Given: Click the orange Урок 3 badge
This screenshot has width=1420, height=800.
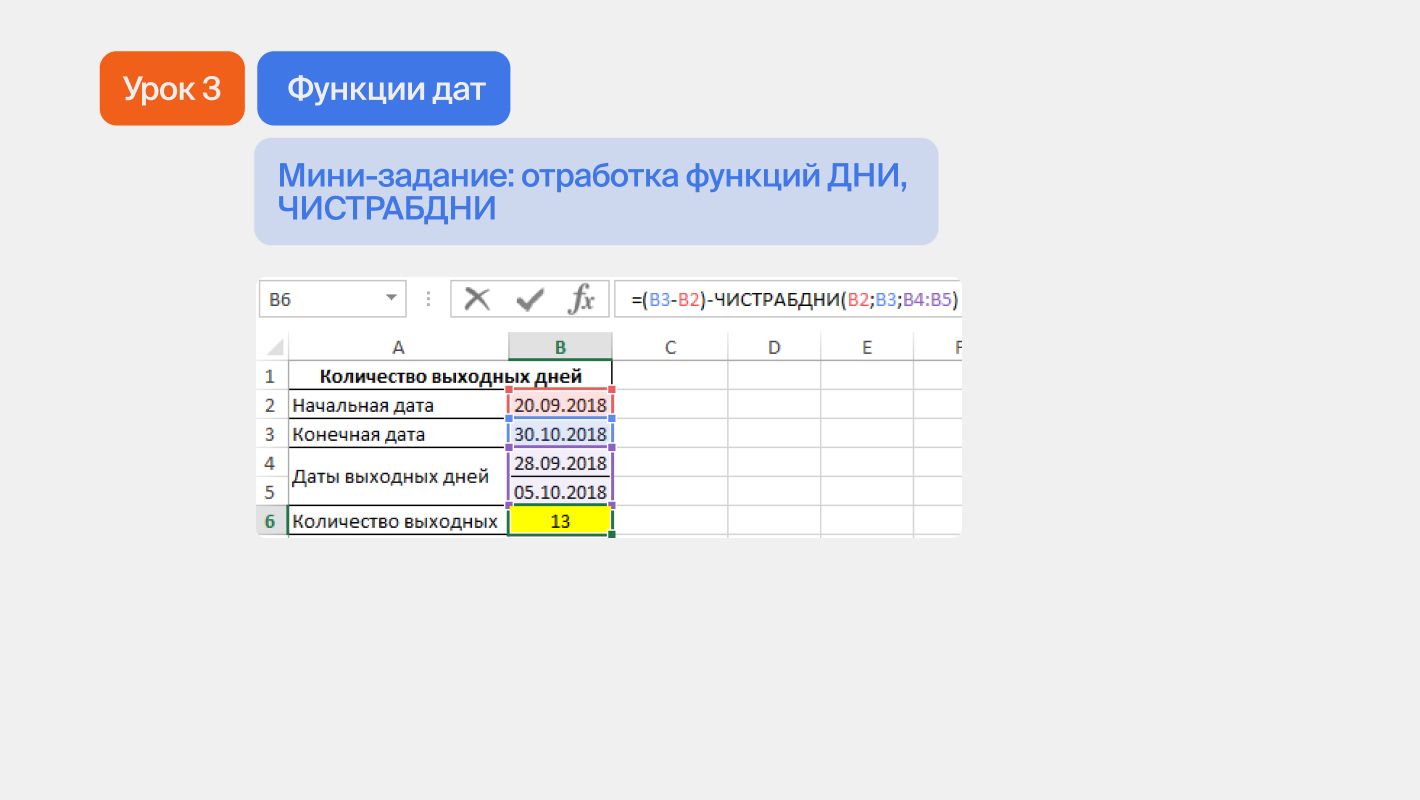Looking at the screenshot, I should pyautogui.click(x=172, y=89).
